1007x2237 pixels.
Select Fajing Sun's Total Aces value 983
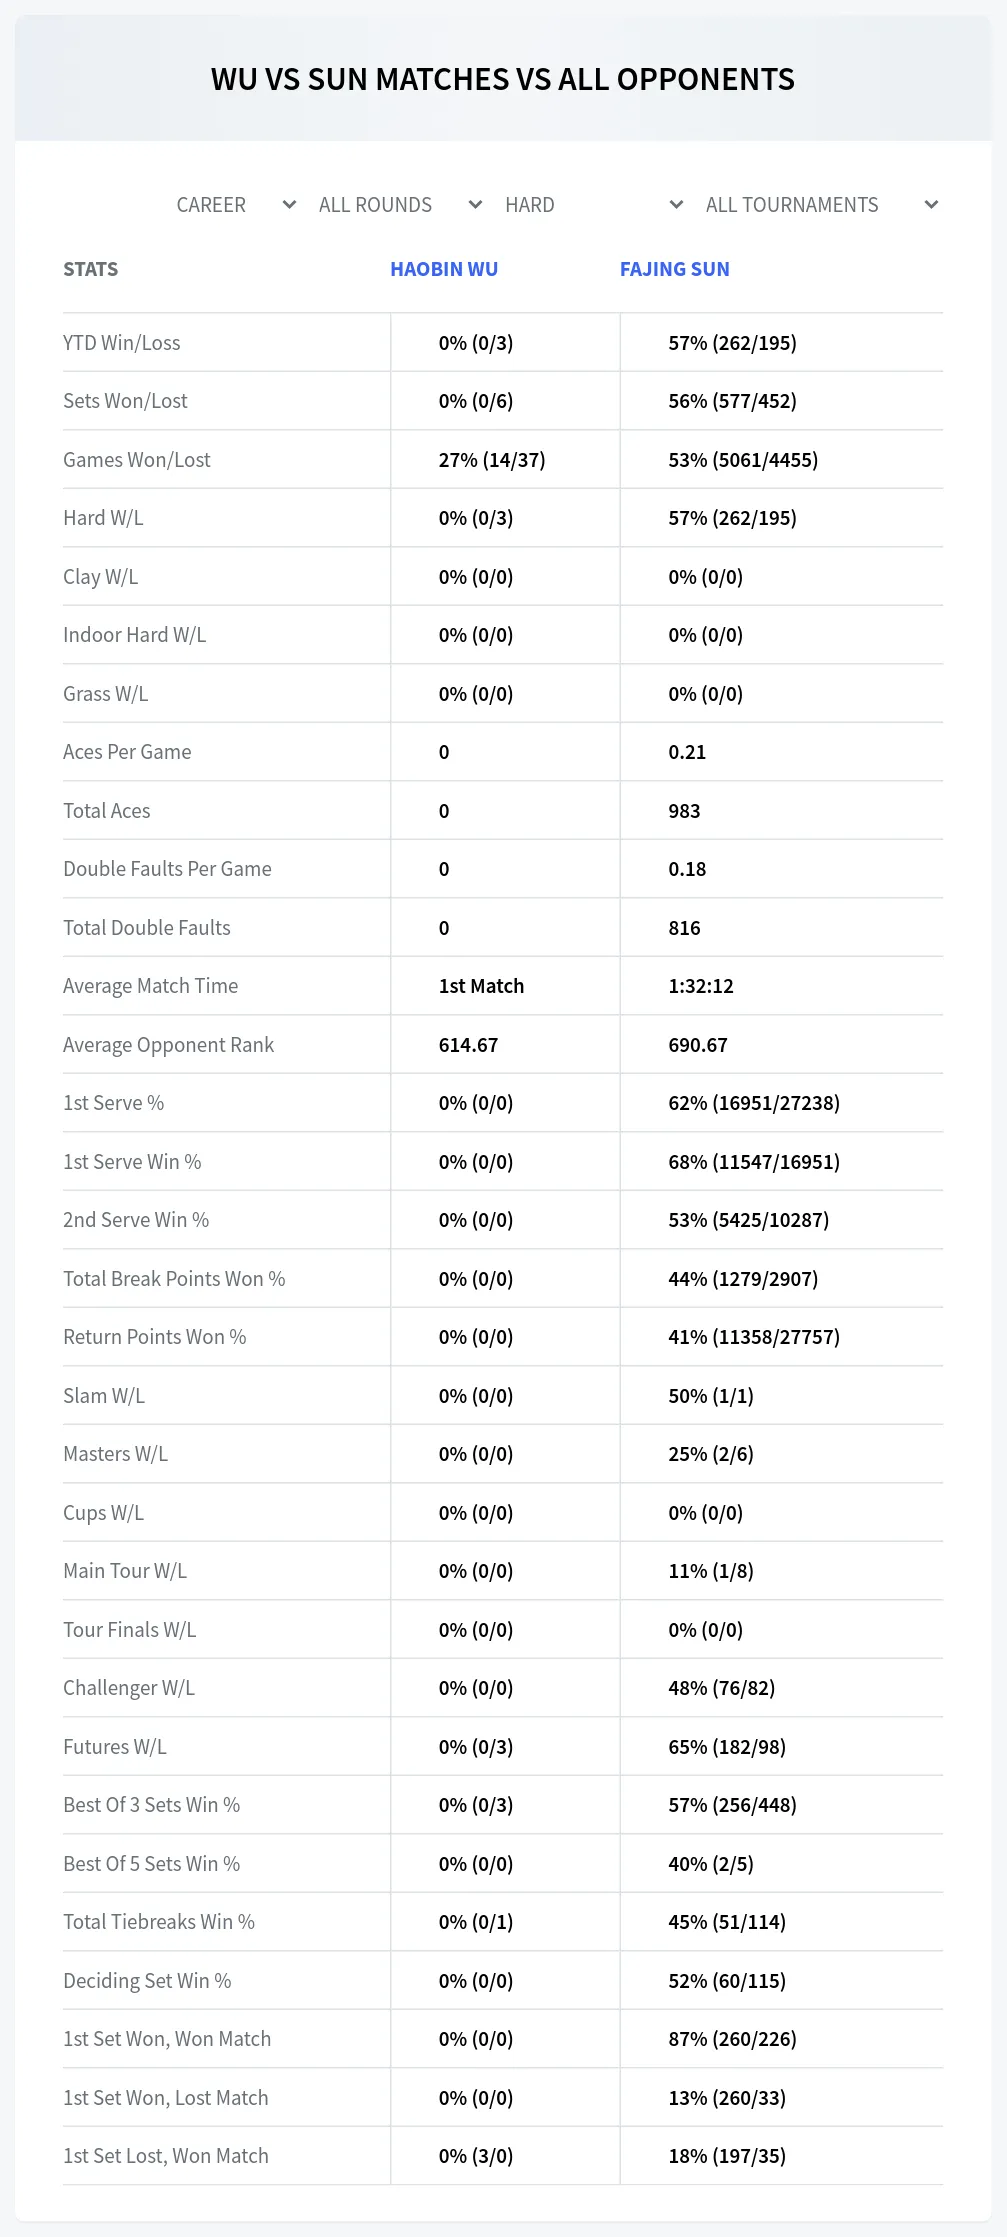click(x=685, y=811)
